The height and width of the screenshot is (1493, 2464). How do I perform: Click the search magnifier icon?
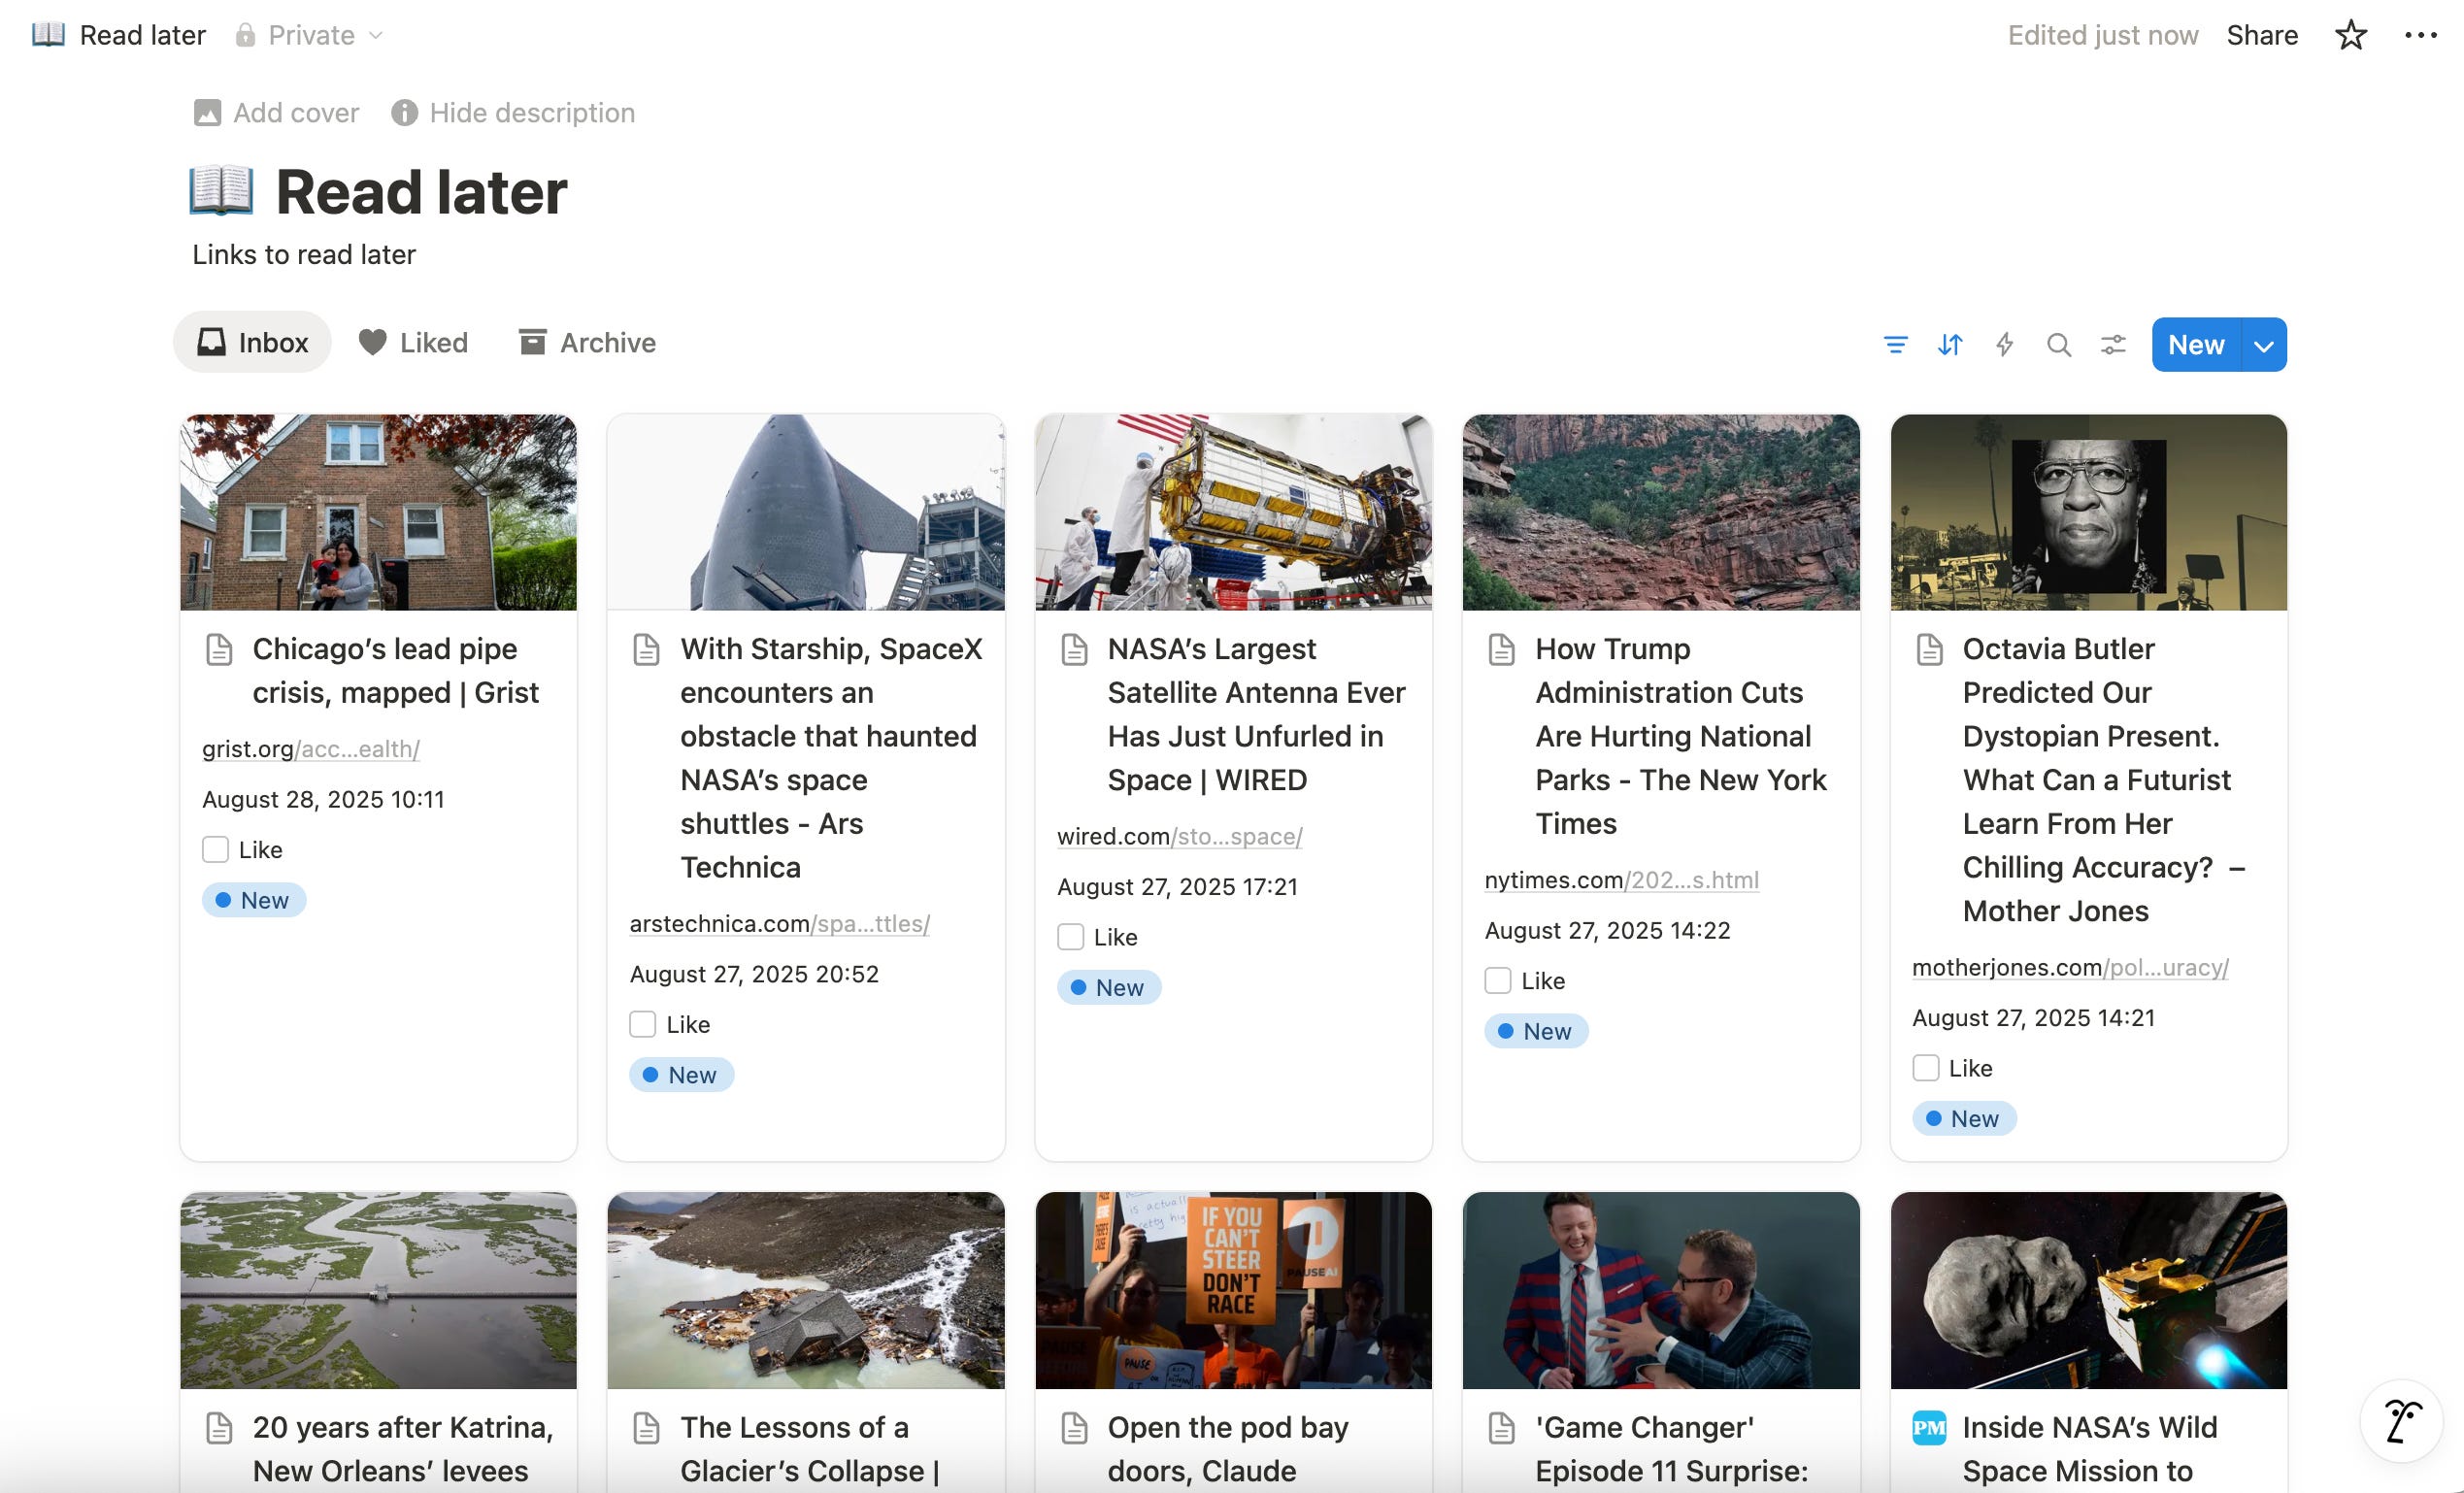(x=2058, y=345)
